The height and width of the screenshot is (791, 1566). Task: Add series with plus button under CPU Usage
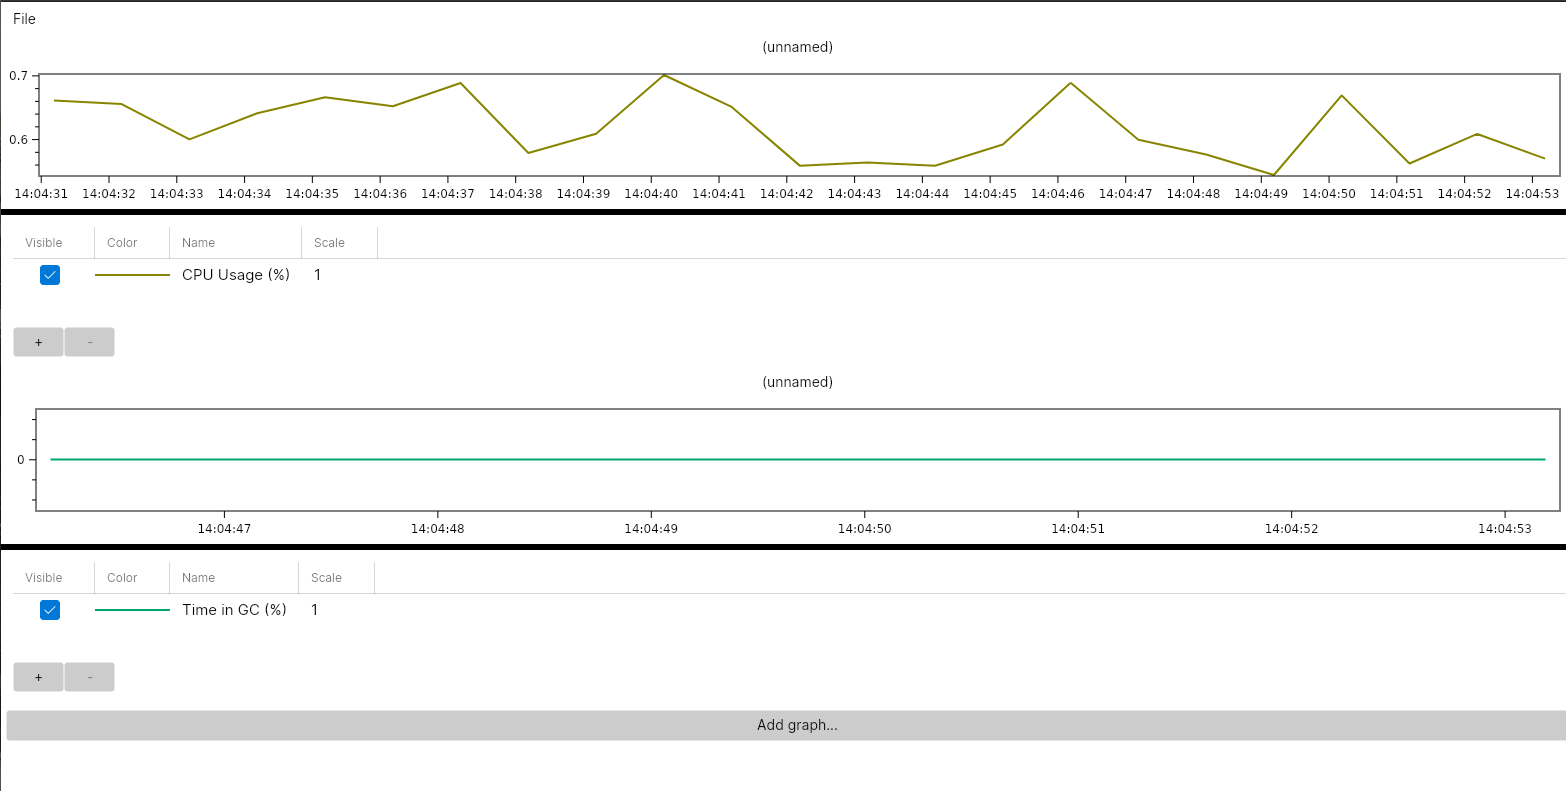coord(38,342)
